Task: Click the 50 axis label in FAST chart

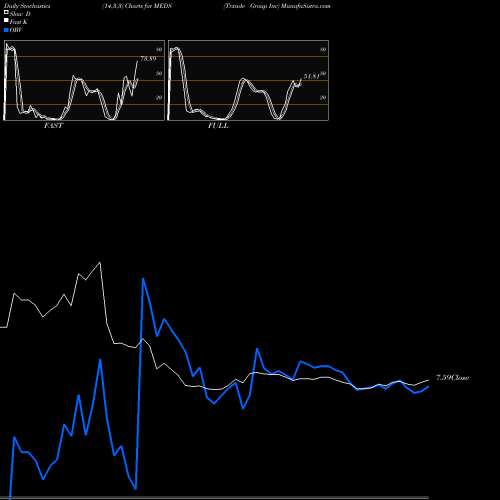Action: pos(159,73)
